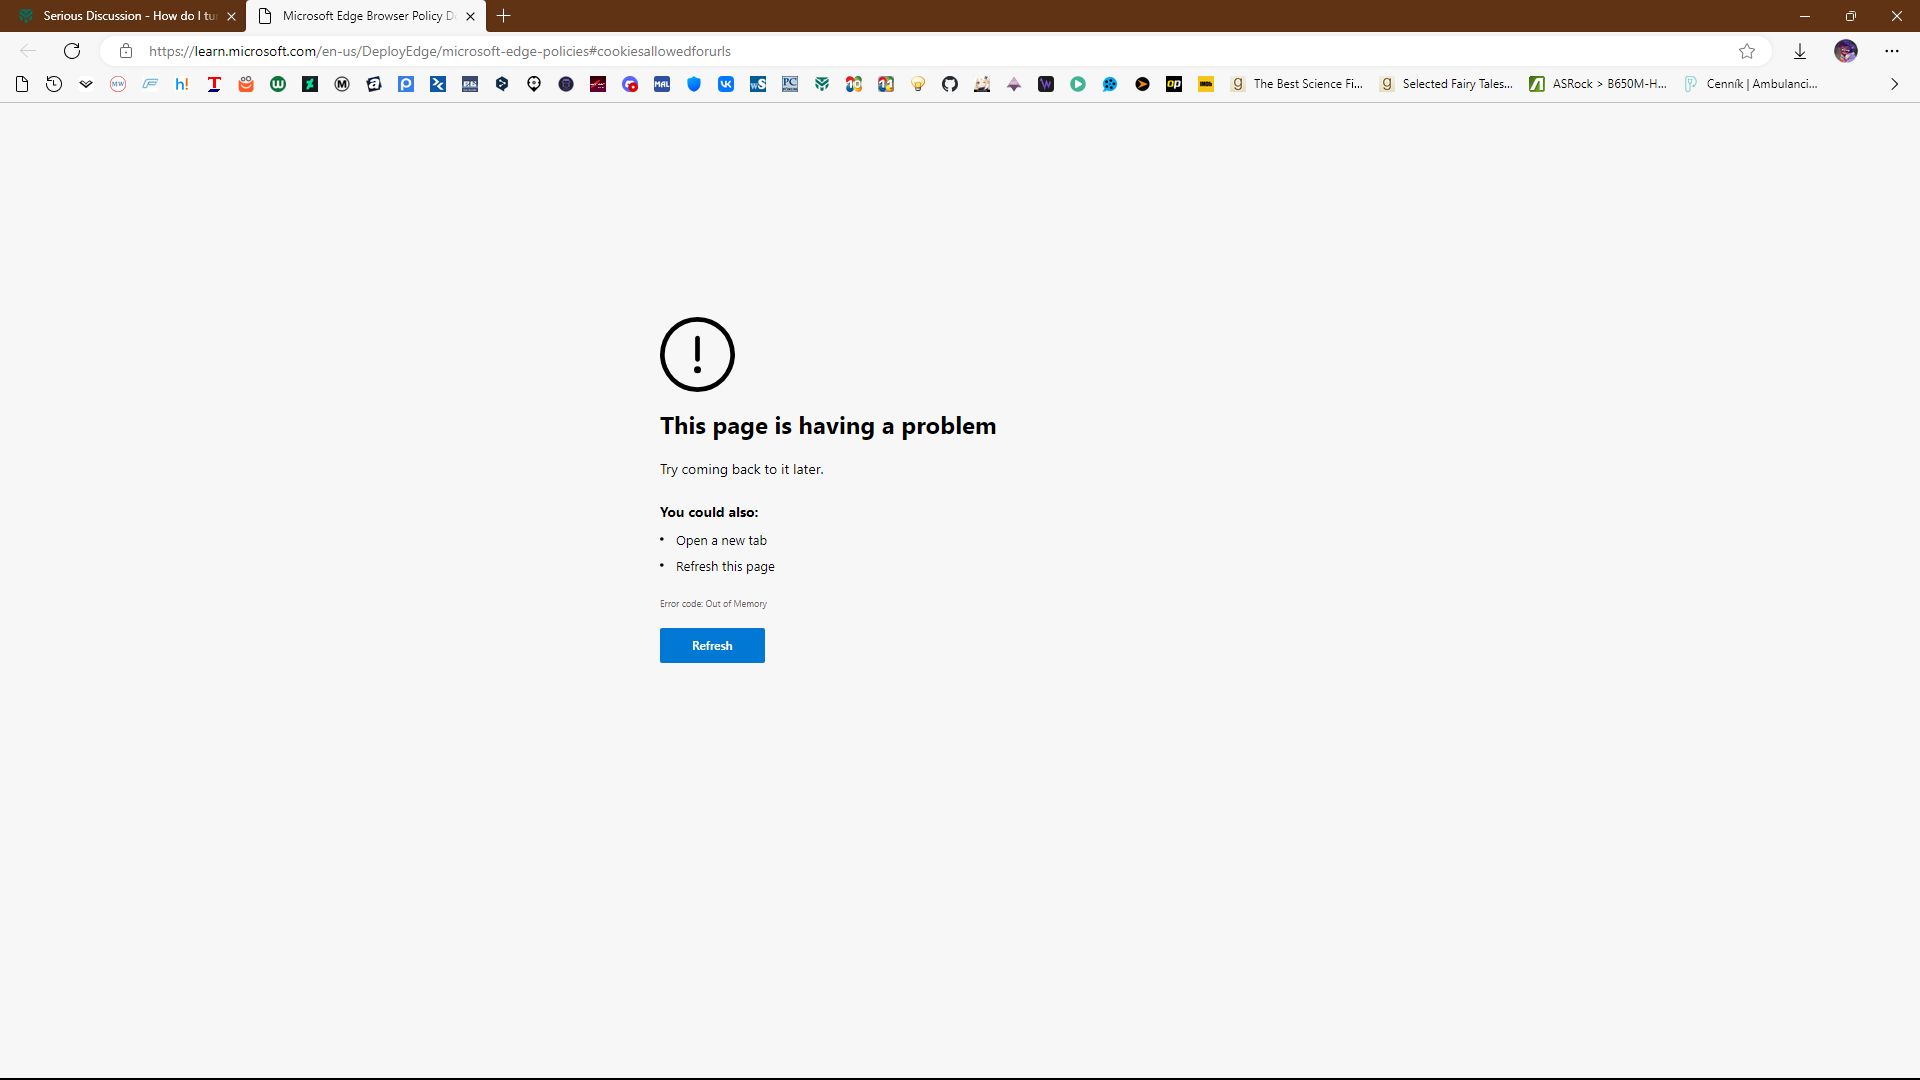Image resolution: width=1920 pixels, height=1080 pixels.
Task: Click the 'Refresh this page' suggestion
Action: click(725, 567)
